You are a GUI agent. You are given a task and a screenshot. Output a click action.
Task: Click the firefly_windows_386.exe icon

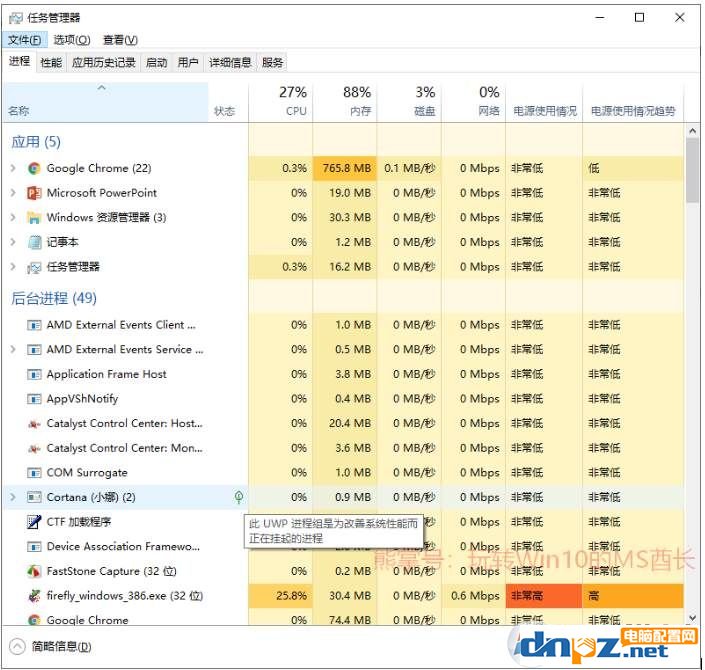point(34,596)
